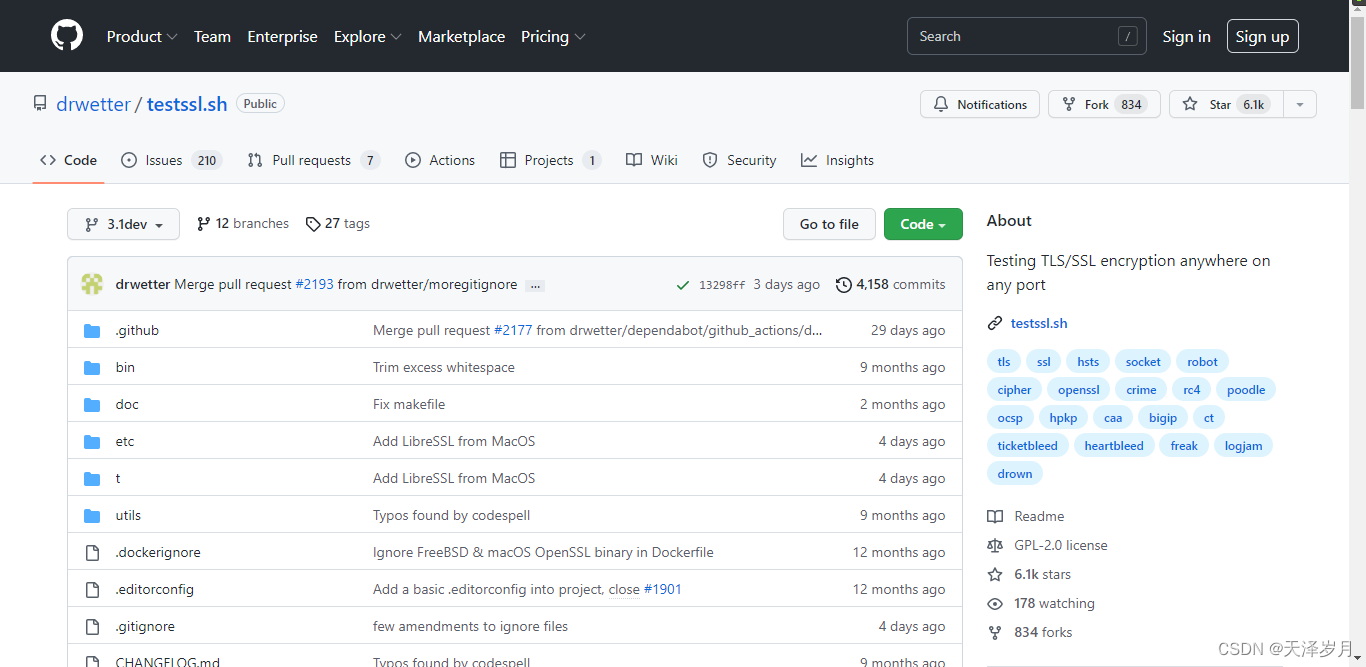Open commit hash 13298ff
Image resolution: width=1366 pixels, height=667 pixels.
pos(722,285)
